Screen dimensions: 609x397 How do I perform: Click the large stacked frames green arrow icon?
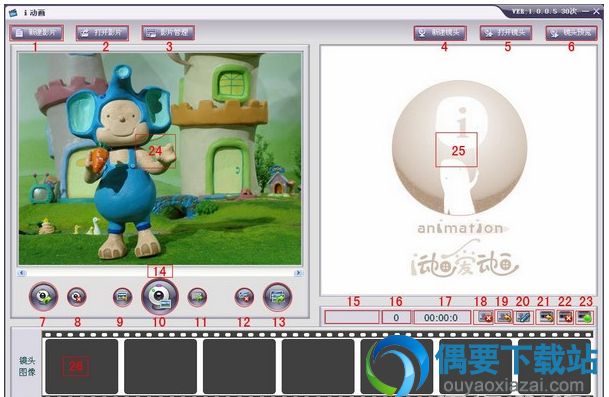tap(277, 297)
